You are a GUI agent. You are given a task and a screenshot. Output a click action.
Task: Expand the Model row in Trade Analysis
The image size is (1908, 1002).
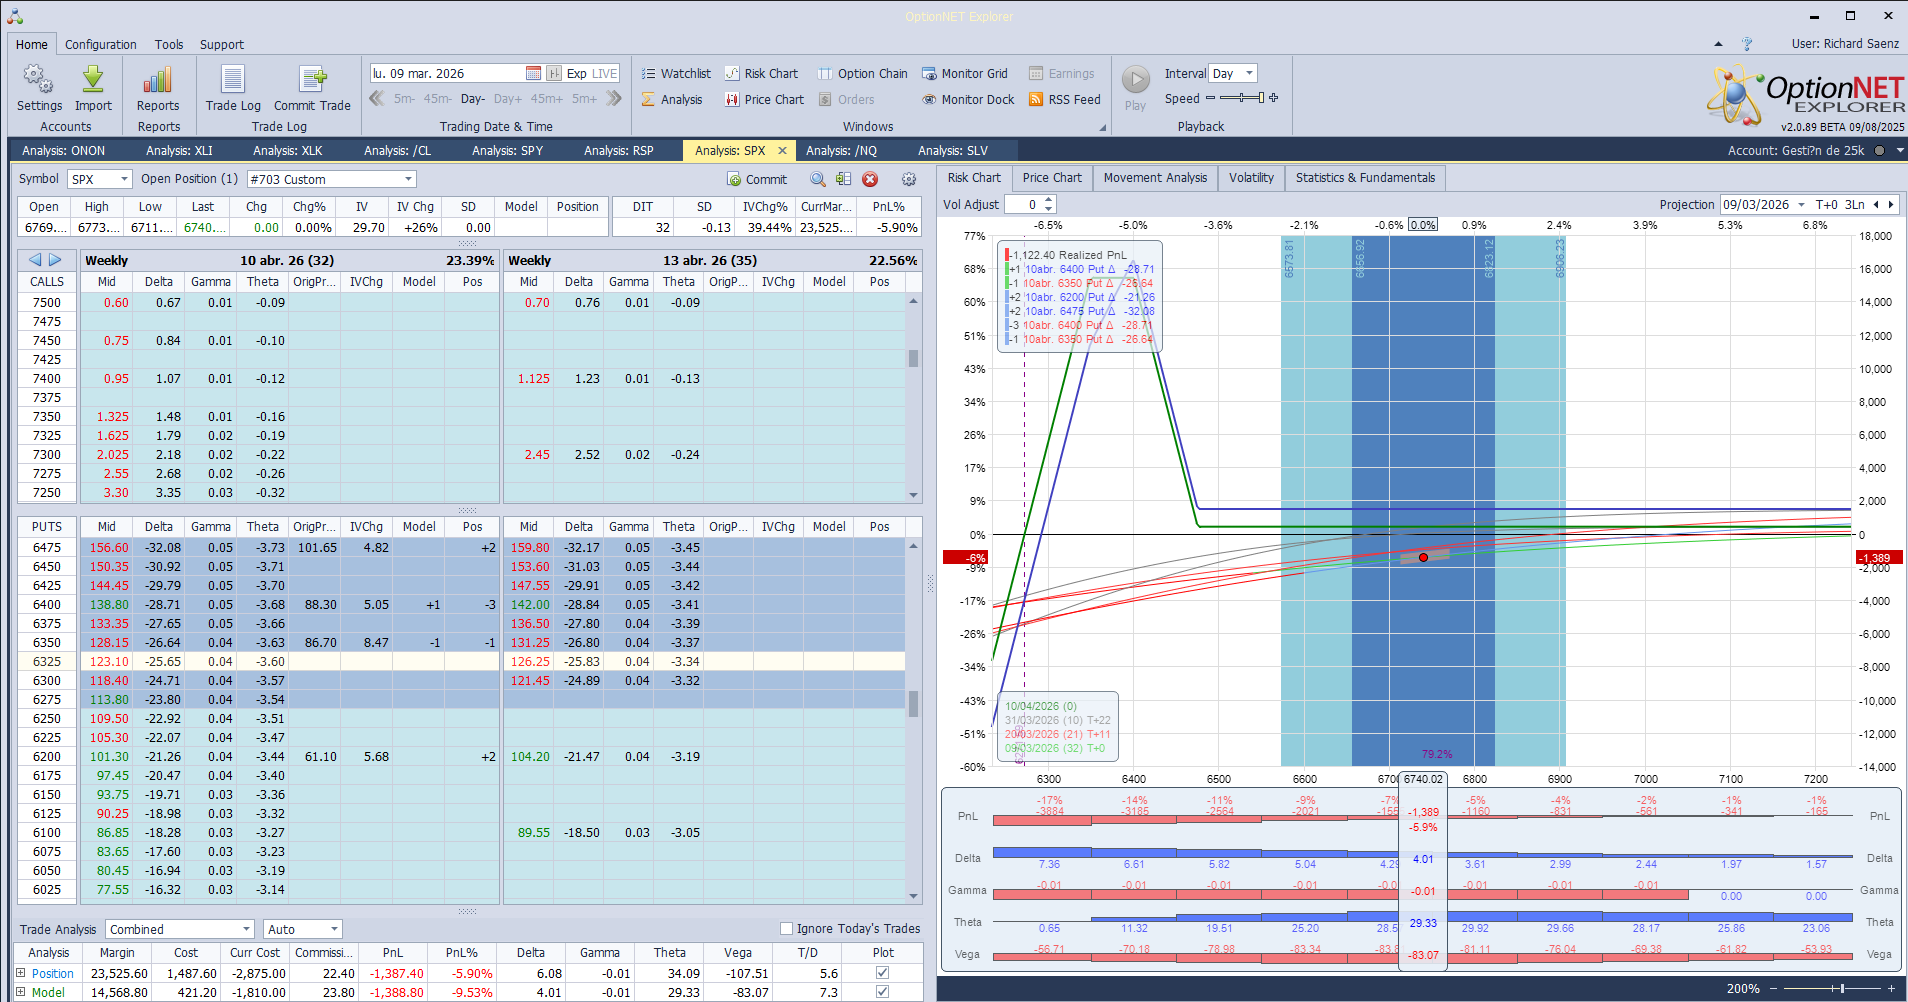(x=20, y=992)
